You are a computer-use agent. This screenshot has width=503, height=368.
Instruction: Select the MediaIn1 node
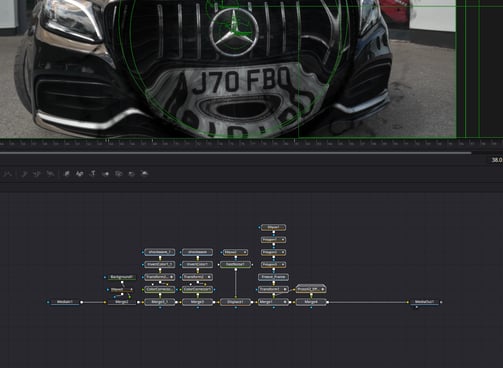click(65, 302)
